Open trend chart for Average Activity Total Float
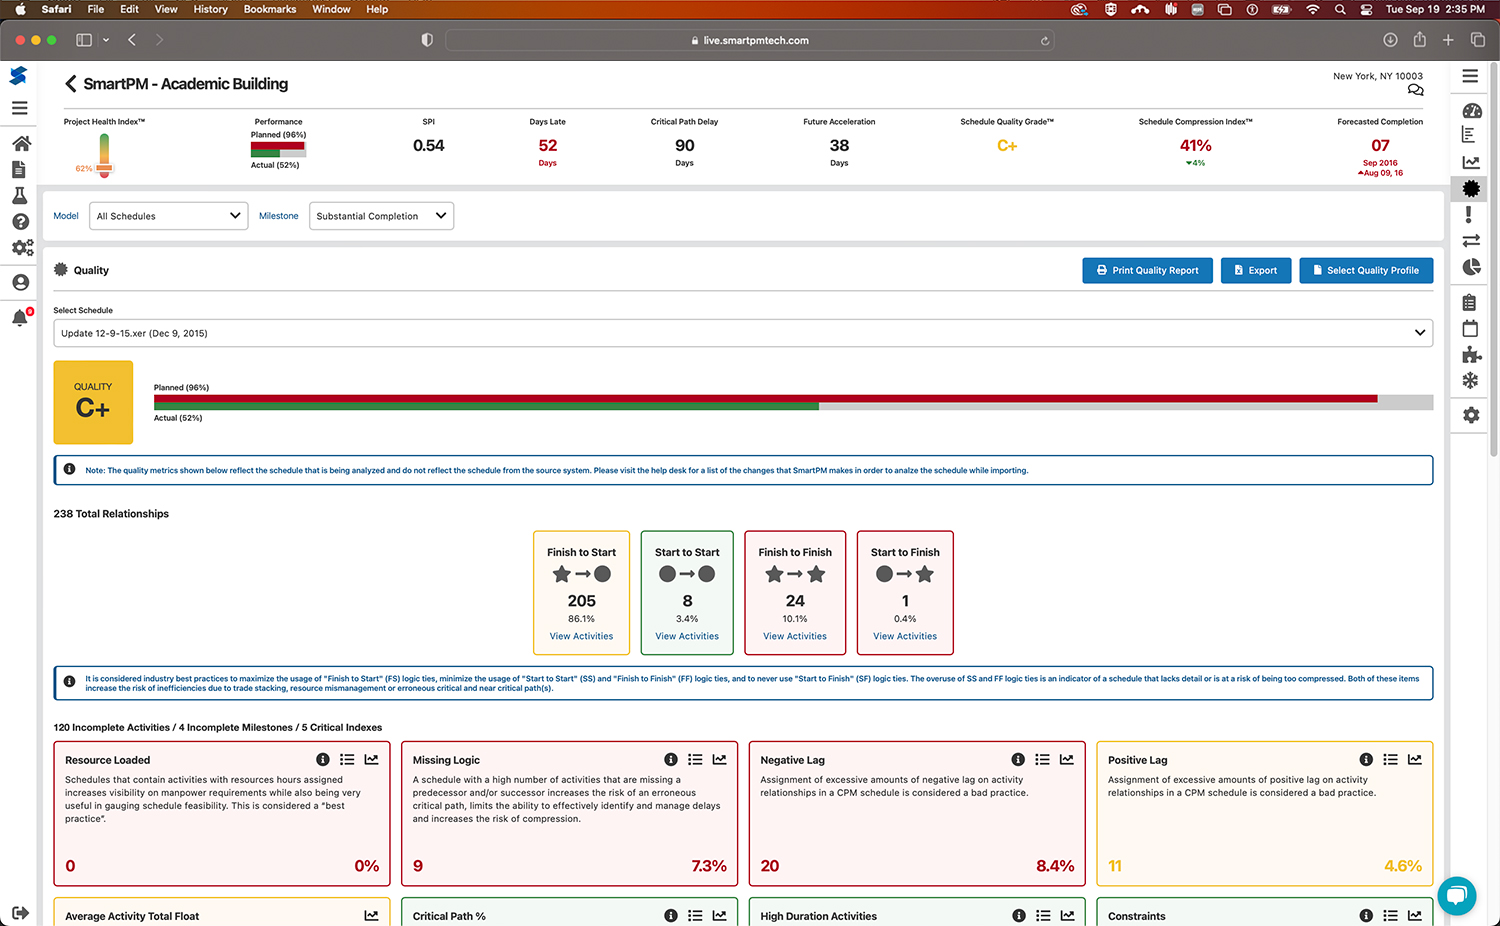This screenshot has height=926, width=1500. [x=372, y=916]
